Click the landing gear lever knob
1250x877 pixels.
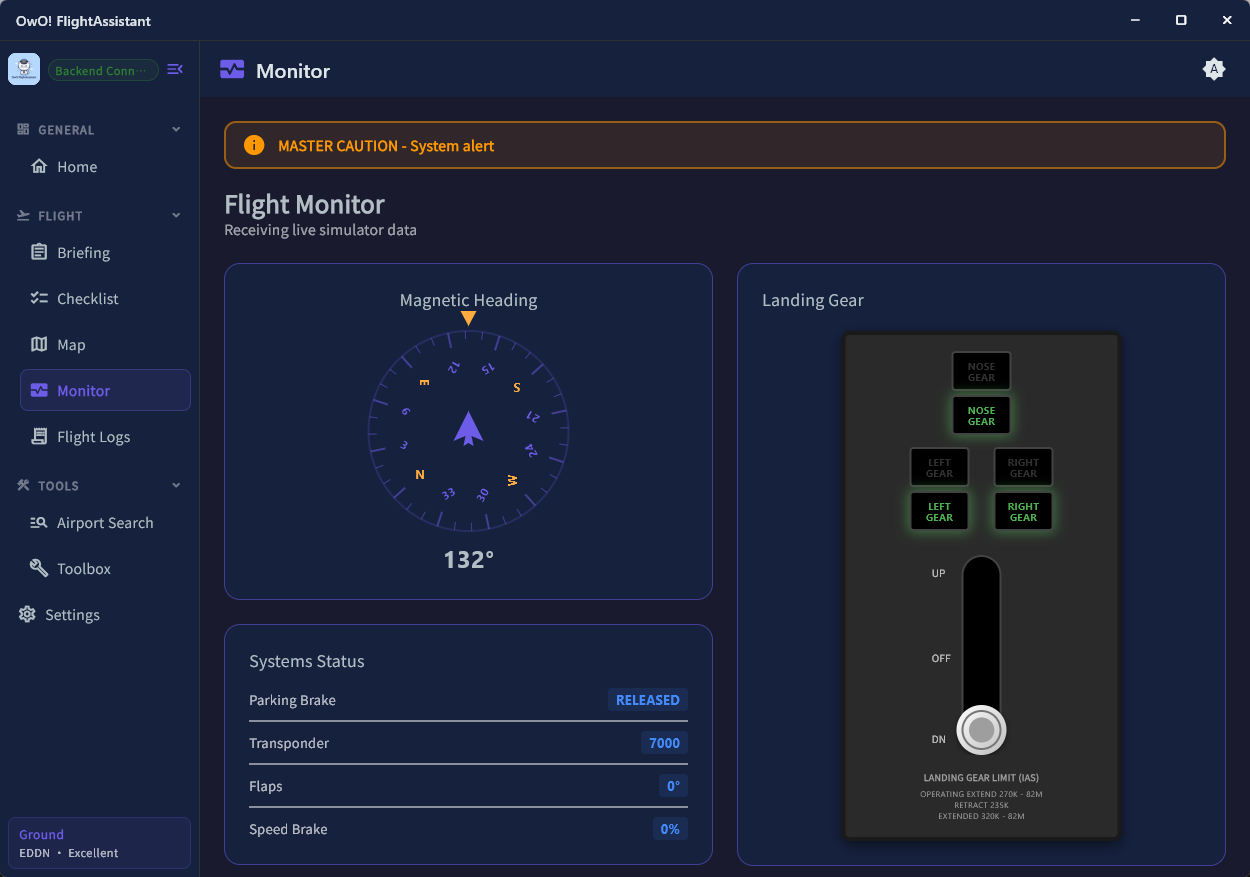(x=981, y=730)
